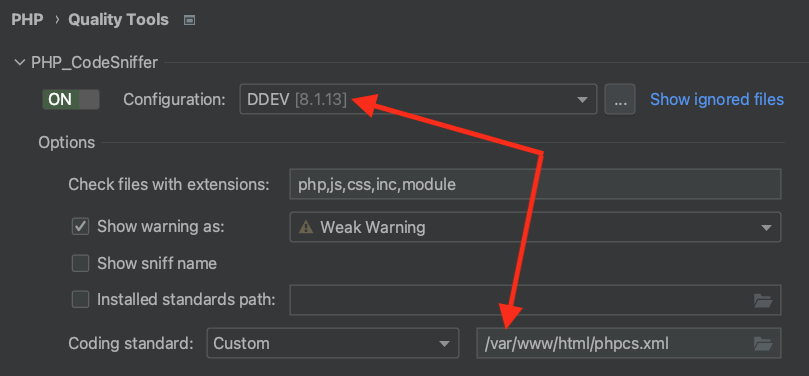This screenshot has height=376, width=809.
Task: Browse folder for phpcs.xml ruleset path
Action: tap(763, 343)
